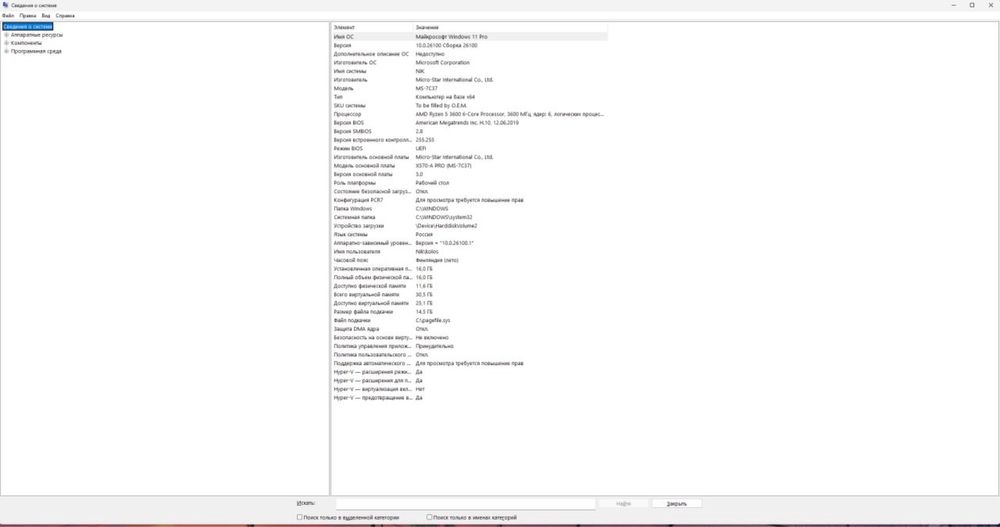Select the Доступно физической памяти row label
The image size is (1000, 527).
pos(370,286)
